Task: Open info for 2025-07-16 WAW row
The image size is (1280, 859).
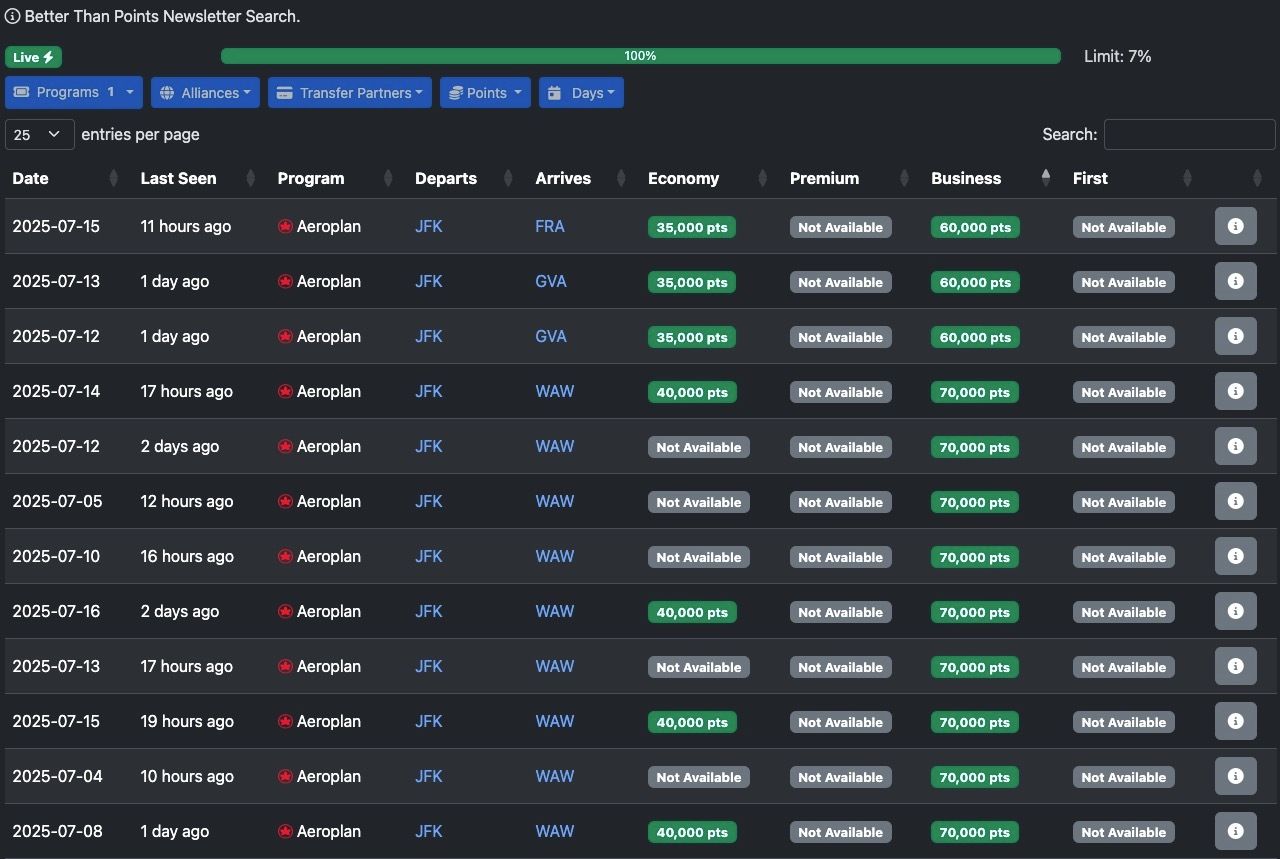Action: [1235, 611]
